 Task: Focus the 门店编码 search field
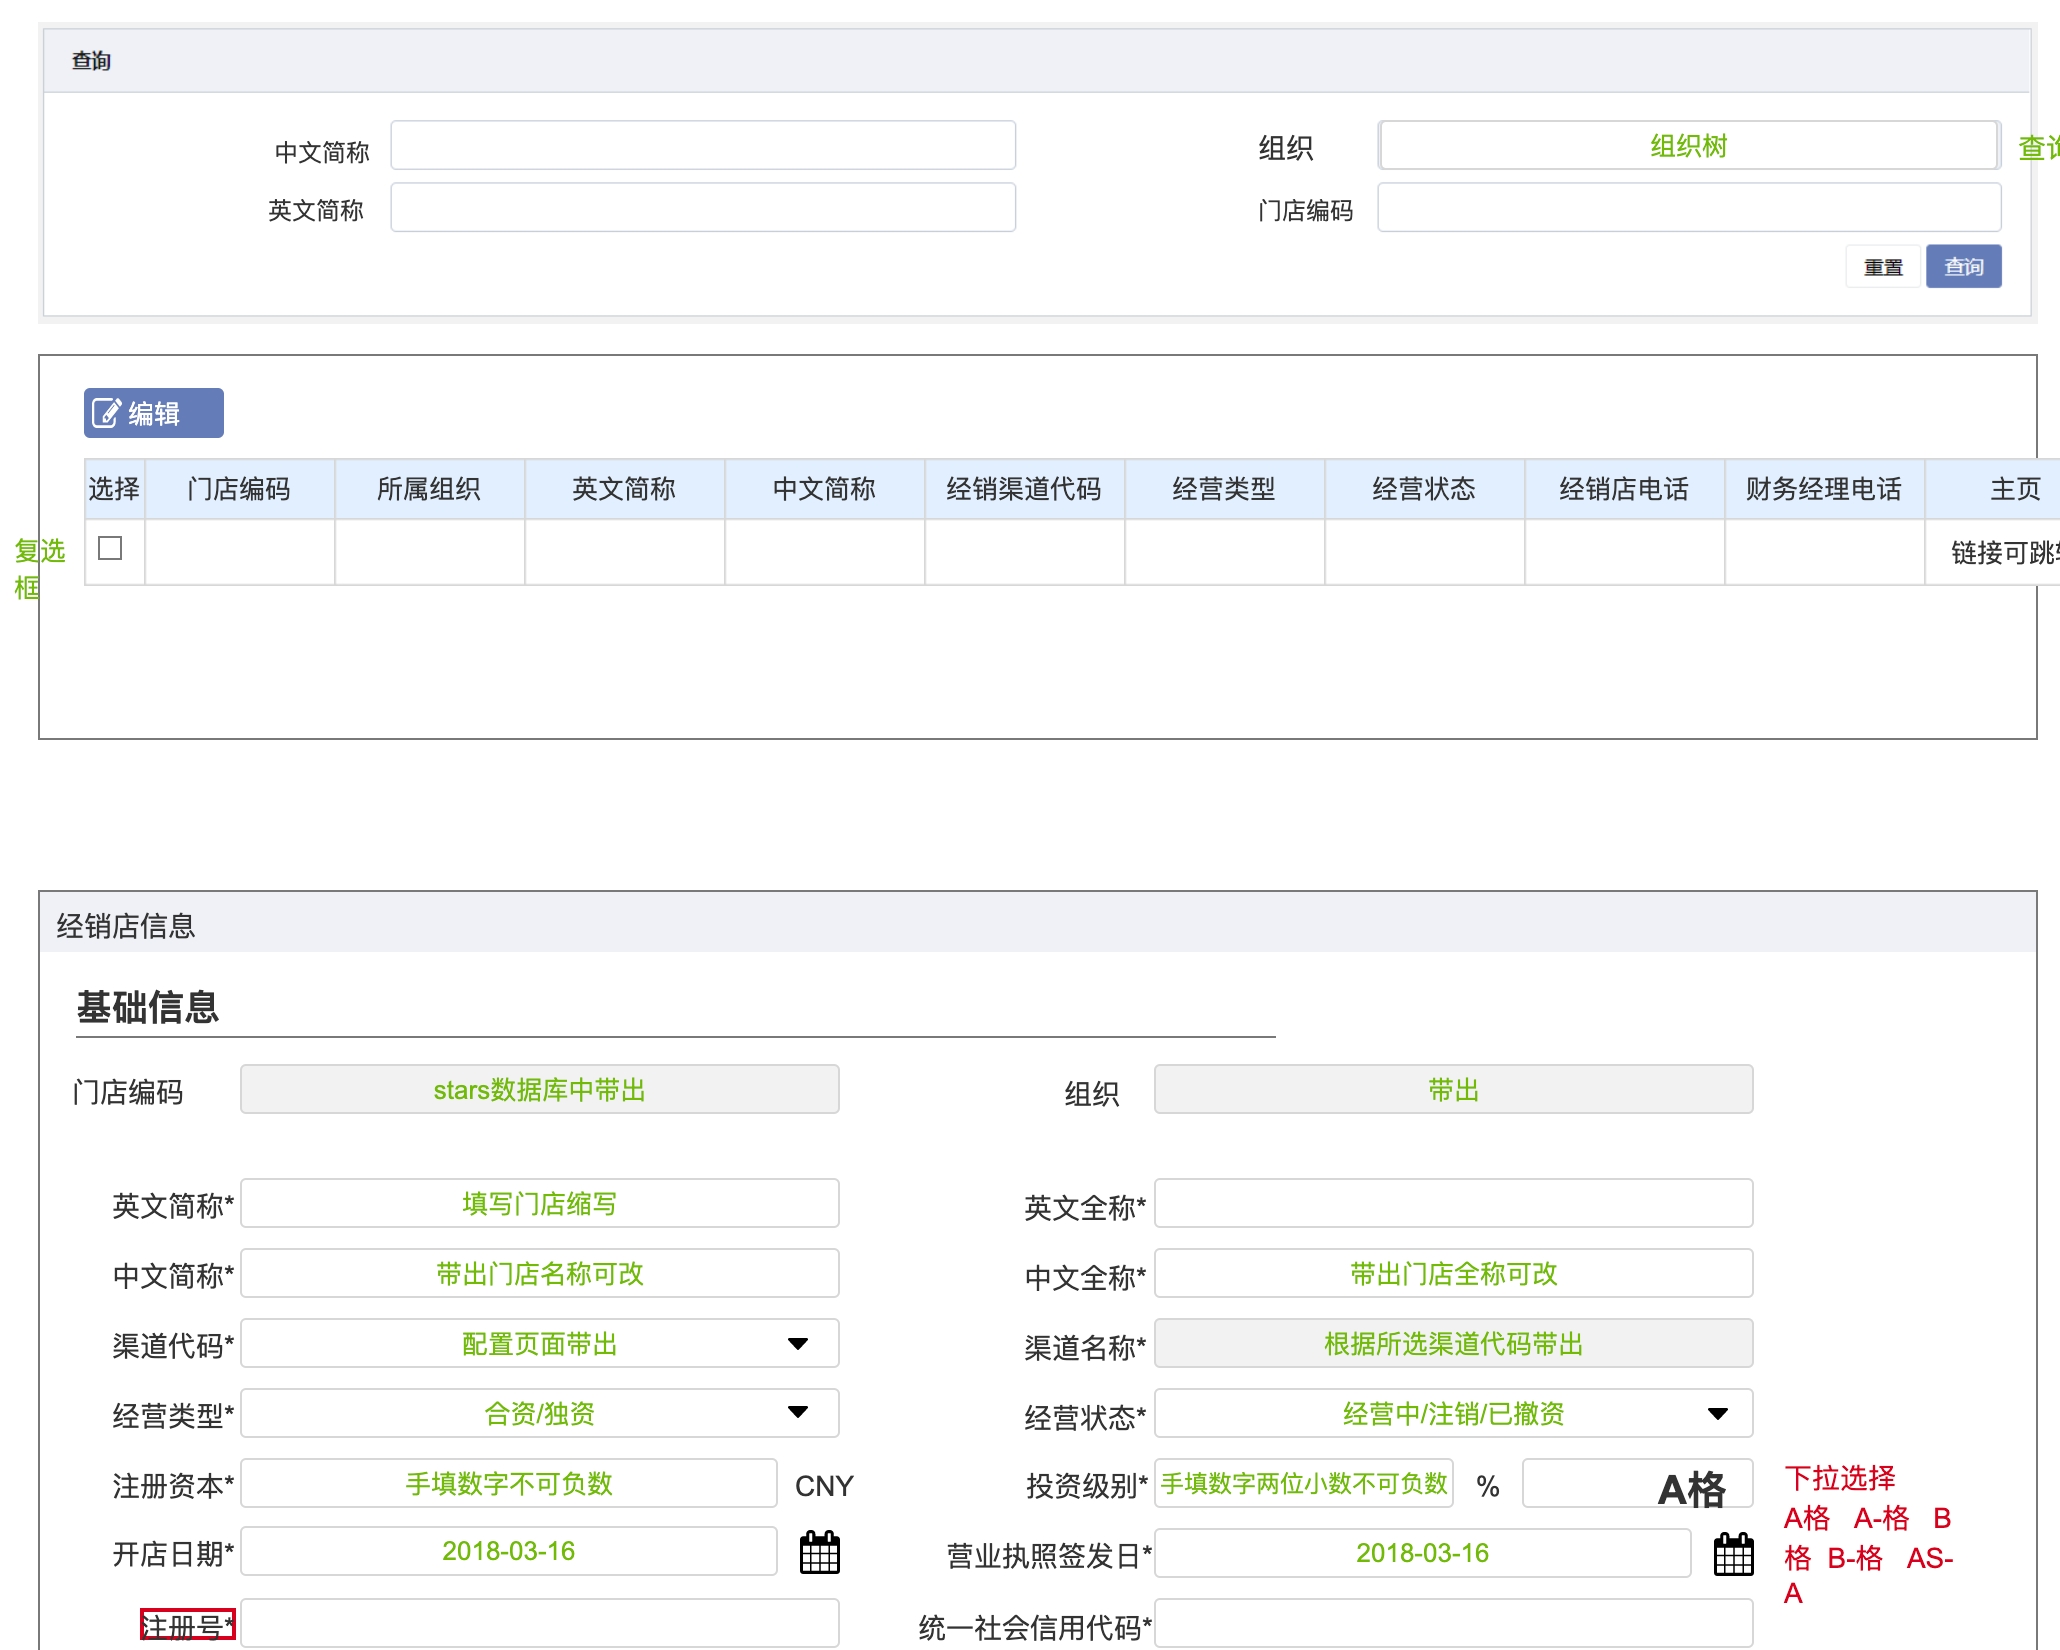(1689, 208)
